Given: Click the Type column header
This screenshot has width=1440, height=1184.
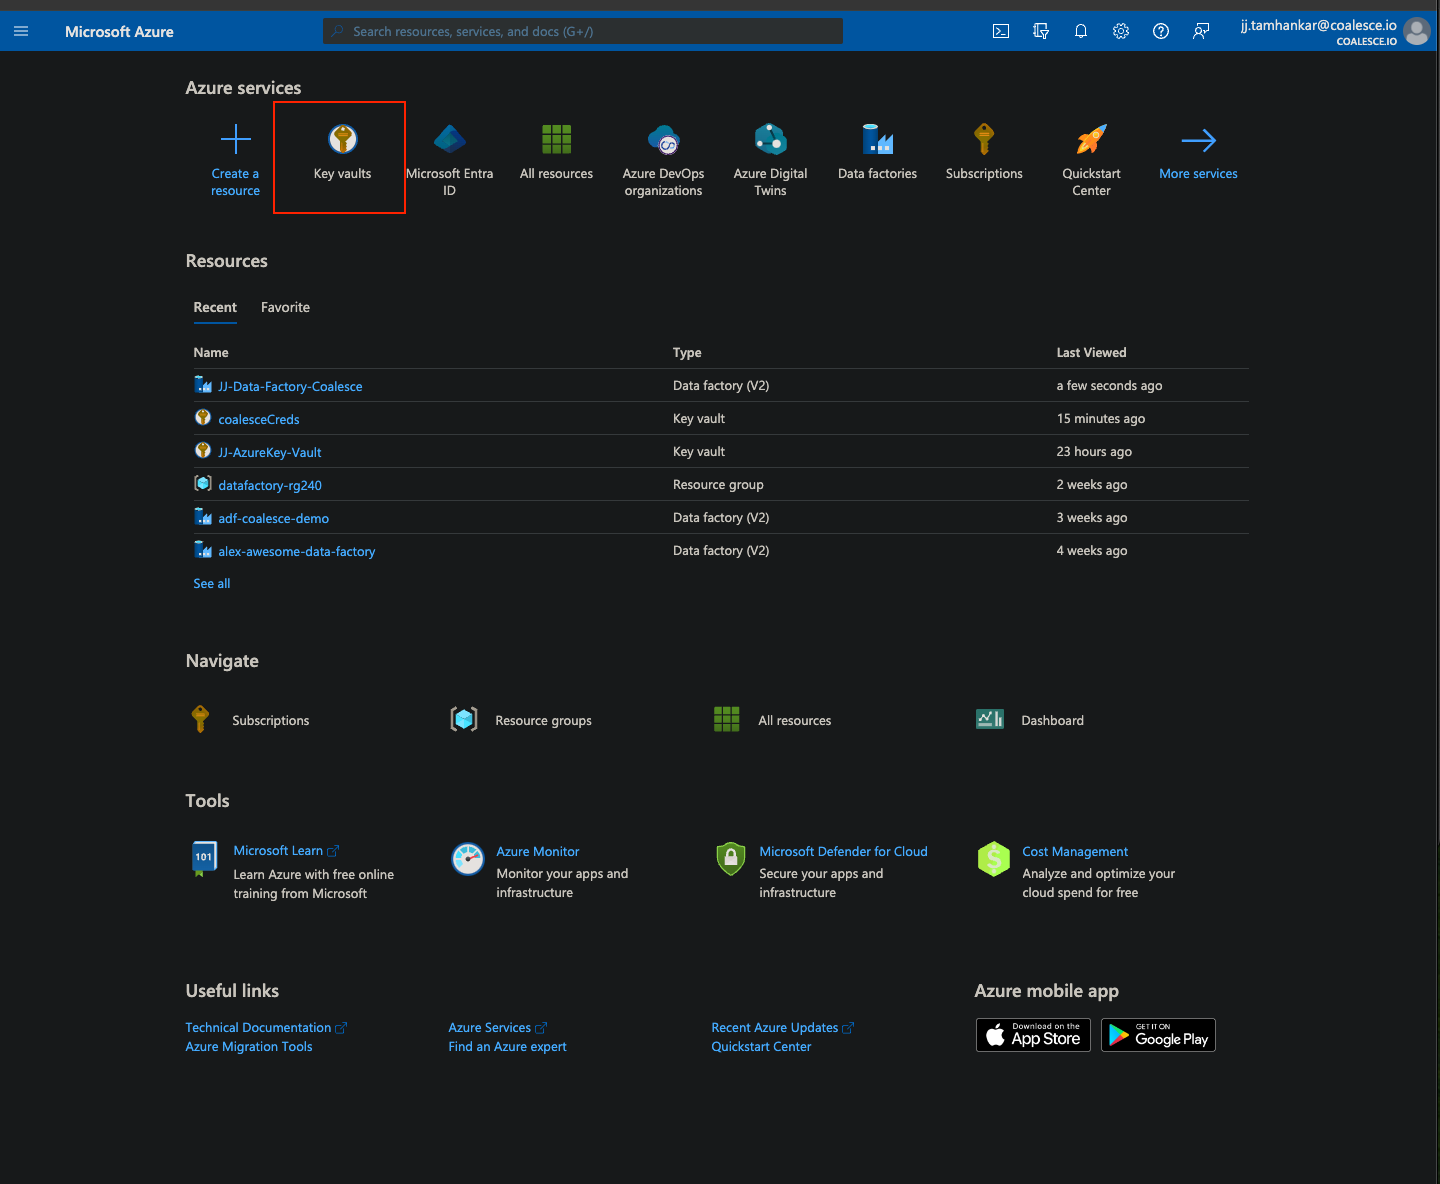Looking at the screenshot, I should (687, 352).
